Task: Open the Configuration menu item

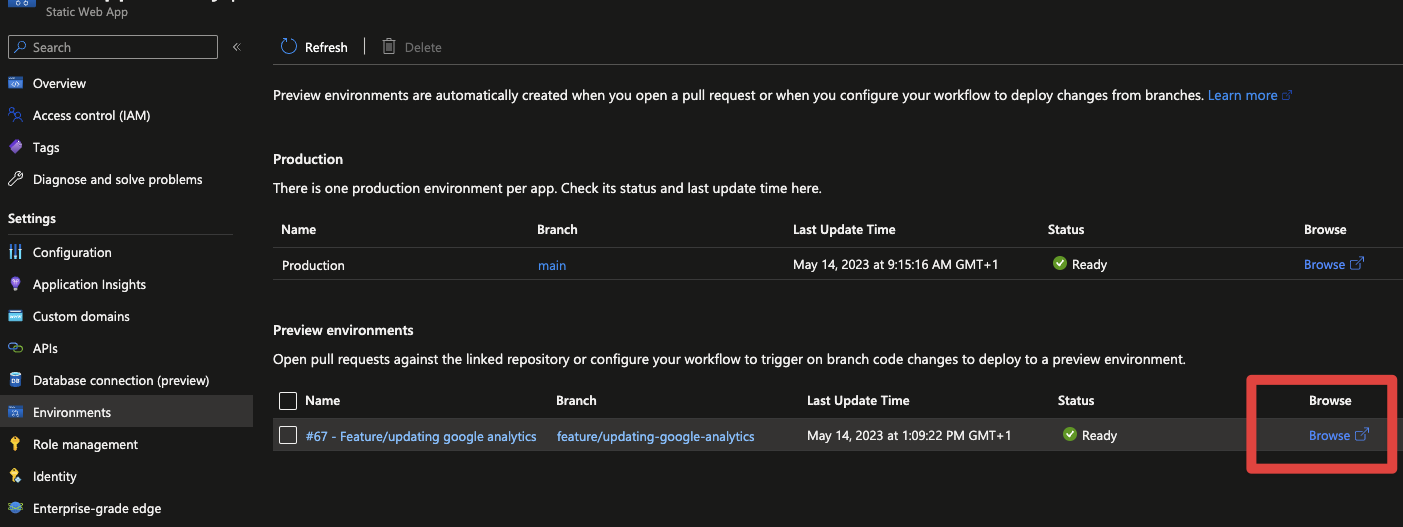Action: point(72,252)
